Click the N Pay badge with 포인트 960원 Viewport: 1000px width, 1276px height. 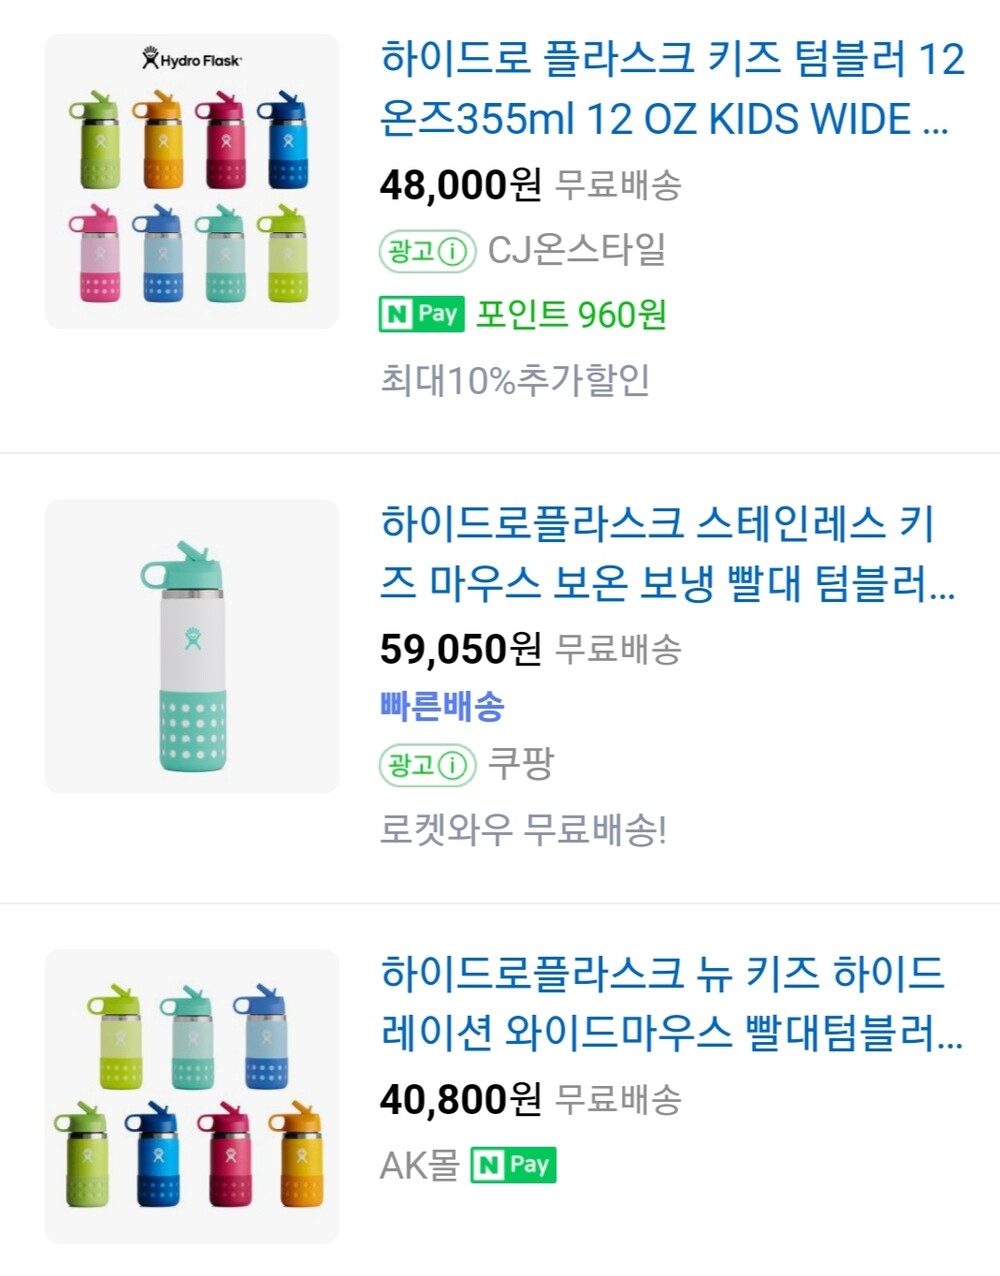(422, 315)
